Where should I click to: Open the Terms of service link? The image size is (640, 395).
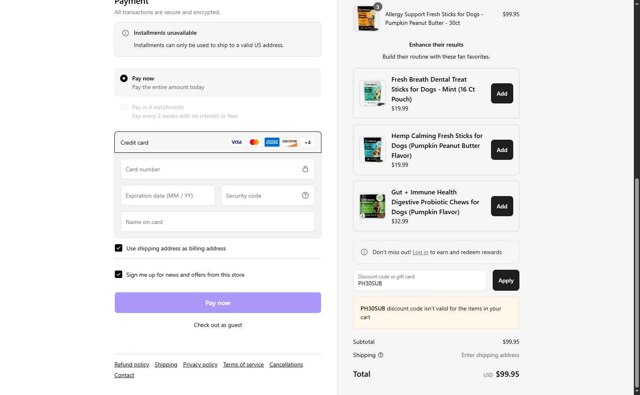[x=243, y=364]
